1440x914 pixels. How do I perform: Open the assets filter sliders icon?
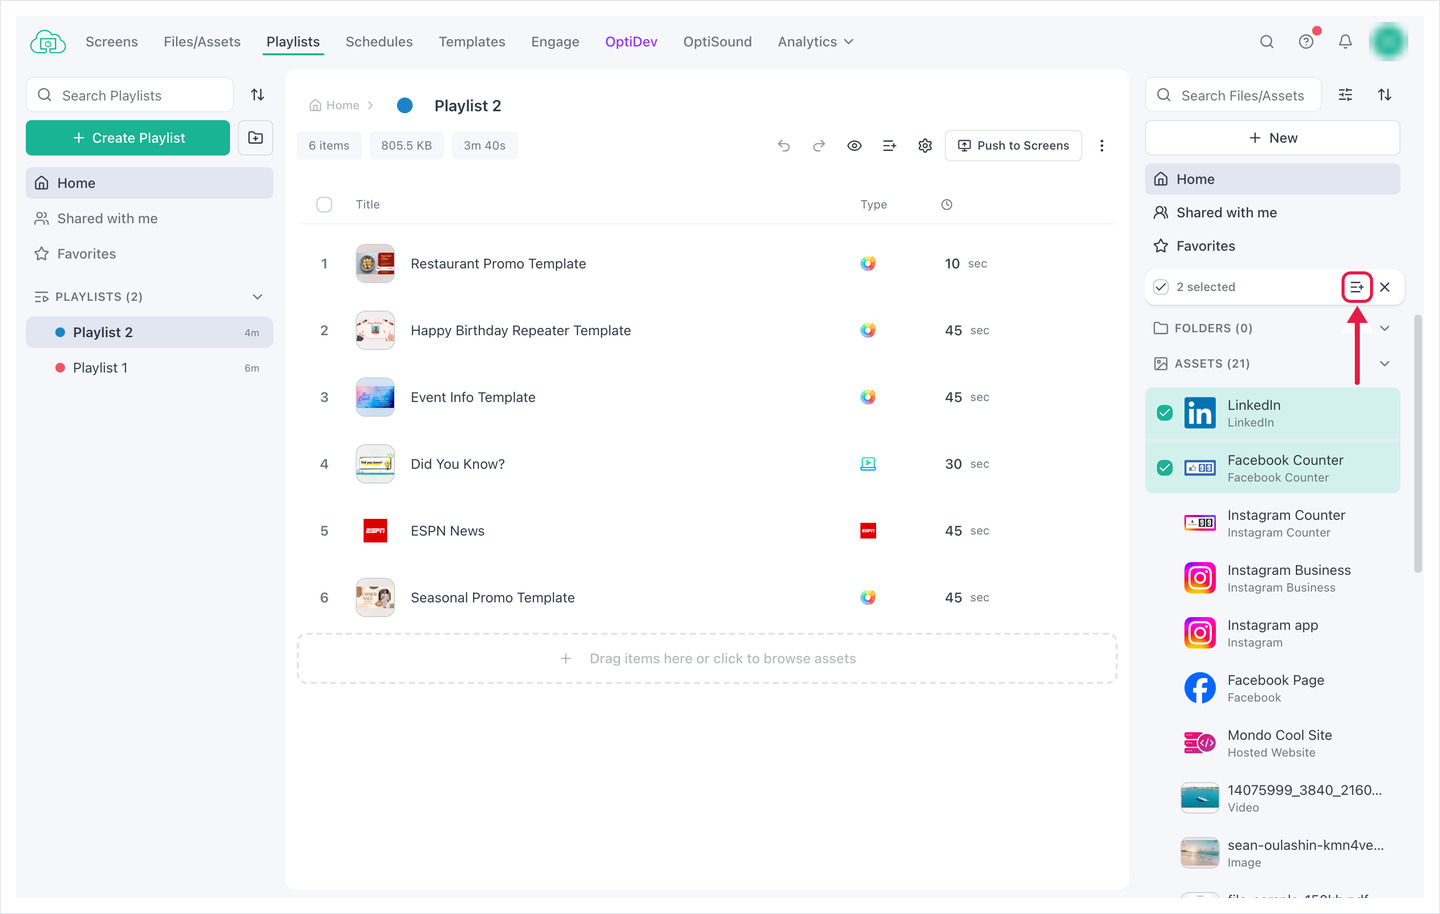(x=1346, y=95)
